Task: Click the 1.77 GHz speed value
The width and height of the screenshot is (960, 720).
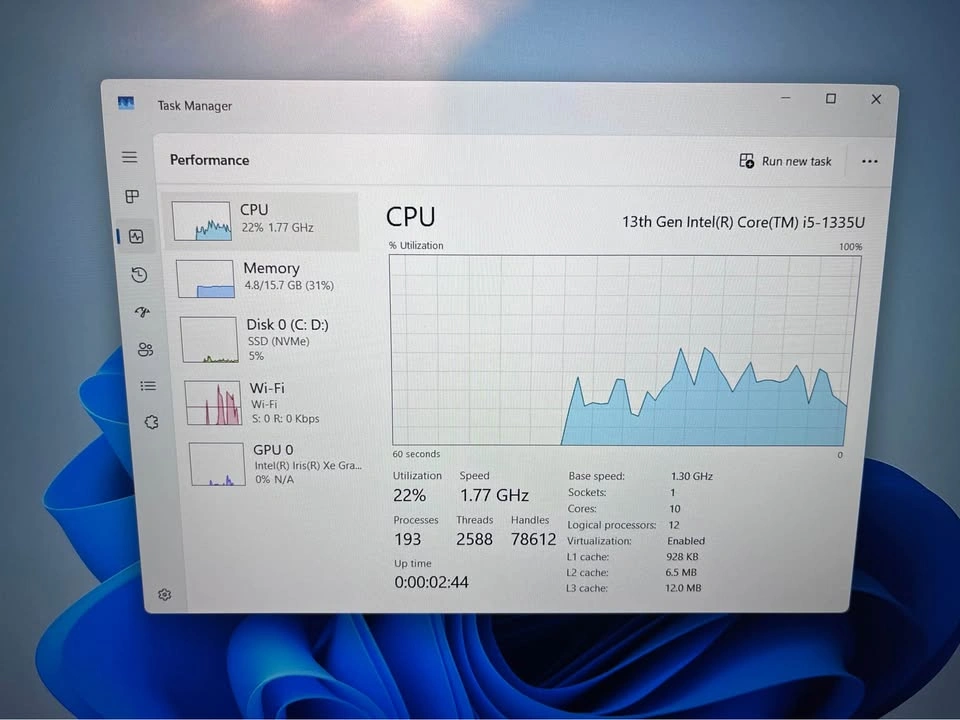Action: click(x=494, y=495)
